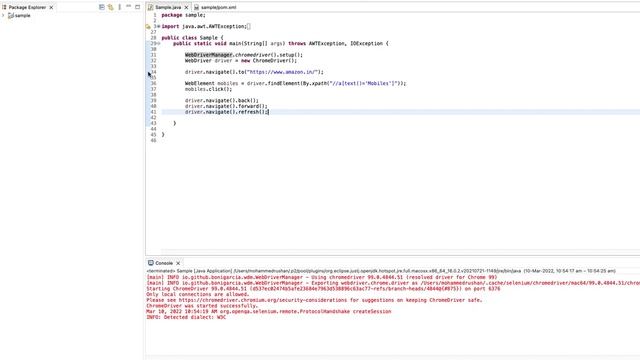The height and width of the screenshot is (360, 640).
Task: Open Package Explorer view menu (three dots)
Action: point(120,7)
